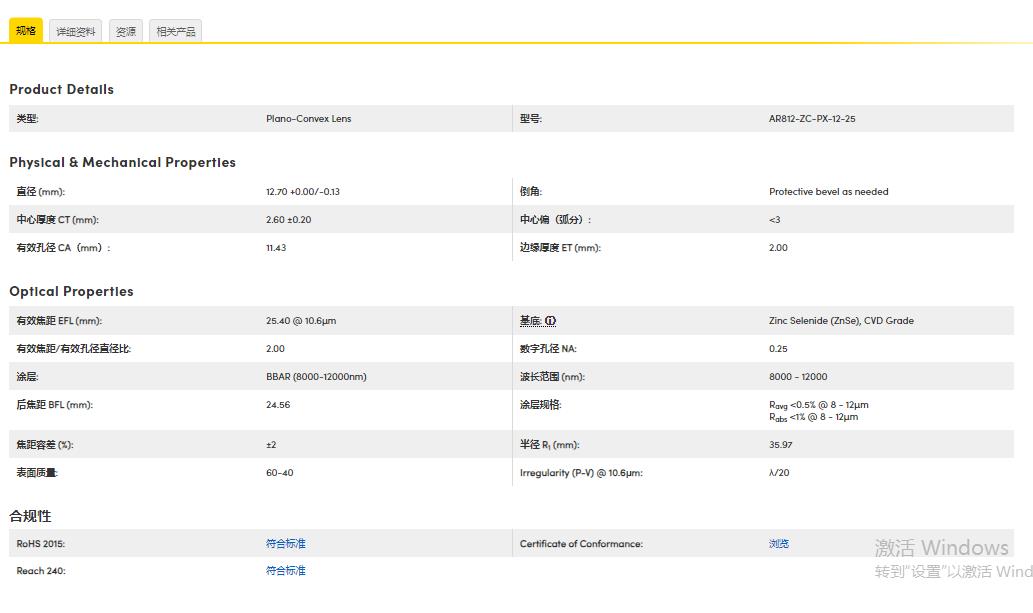Image resolution: width=1033 pixels, height=613 pixels.
Task: Click the info icon next to 基底
Action: (x=550, y=321)
